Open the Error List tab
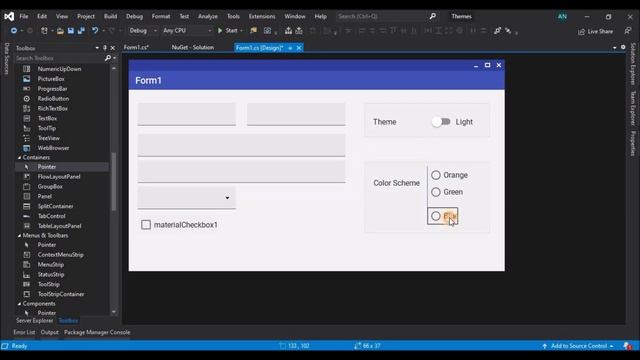The width and height of the screenshot is (640, 360). 24,332
